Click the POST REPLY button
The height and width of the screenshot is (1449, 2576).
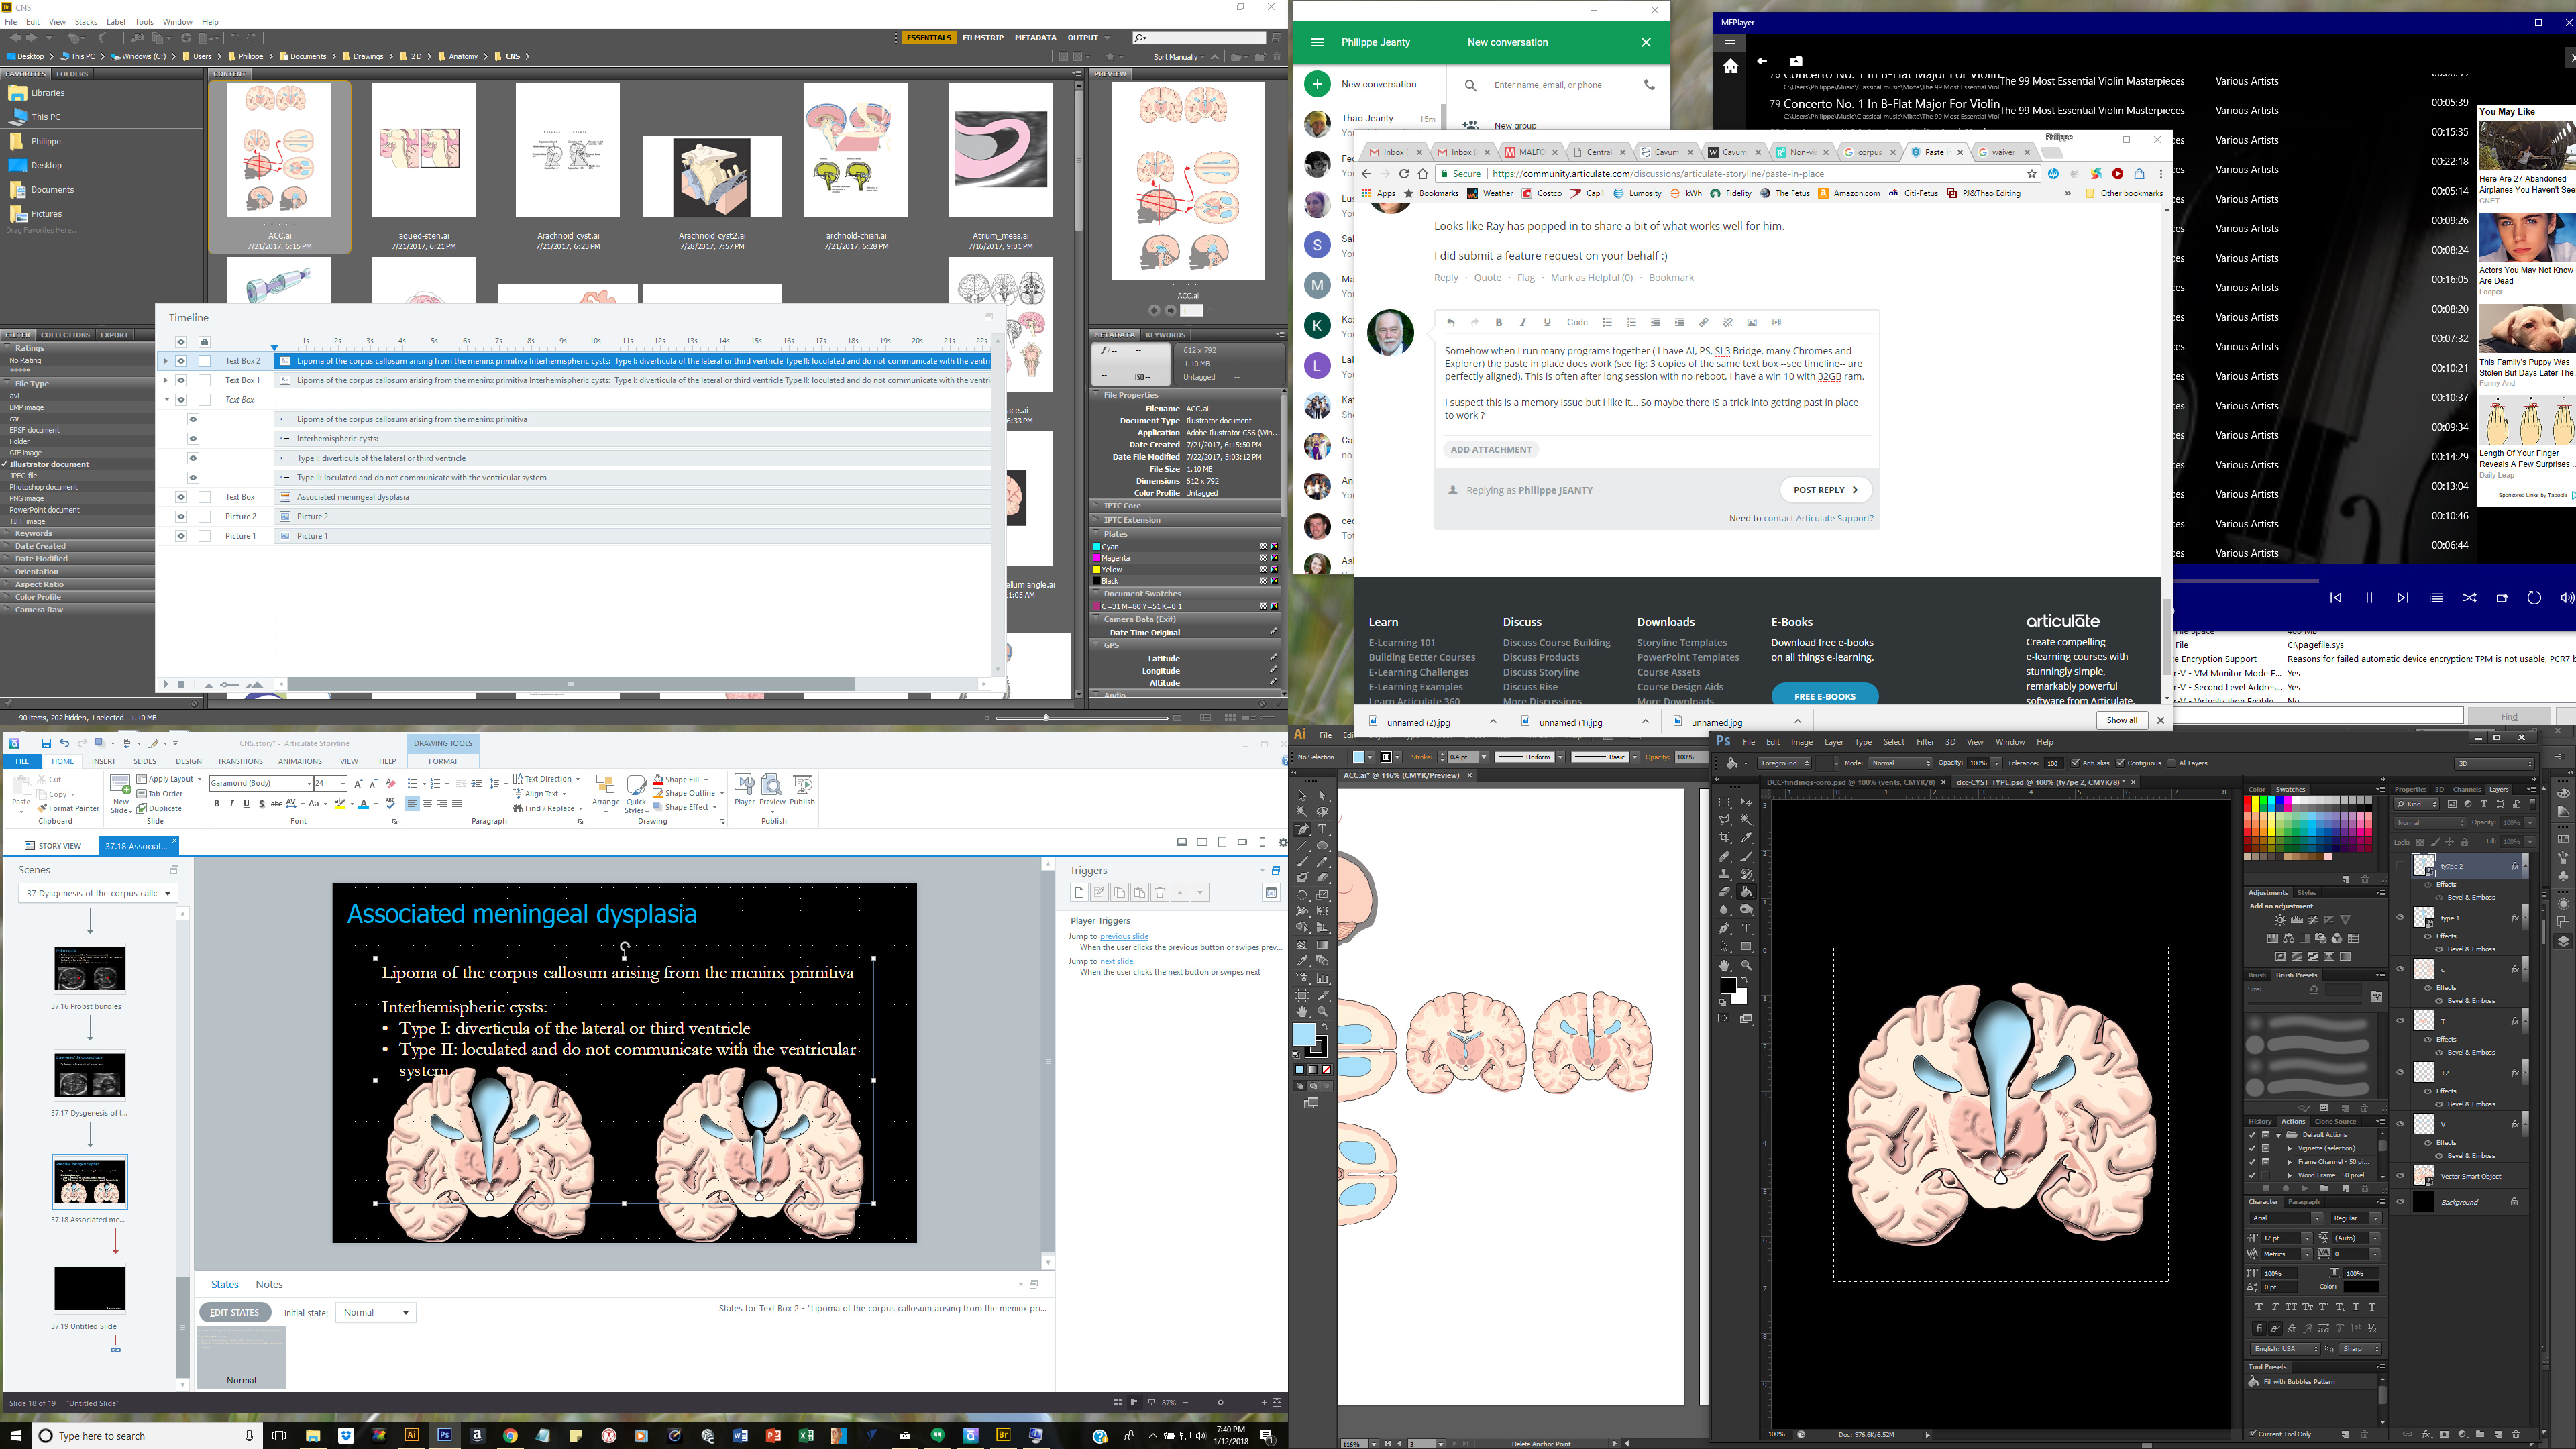click(1825, 490)
